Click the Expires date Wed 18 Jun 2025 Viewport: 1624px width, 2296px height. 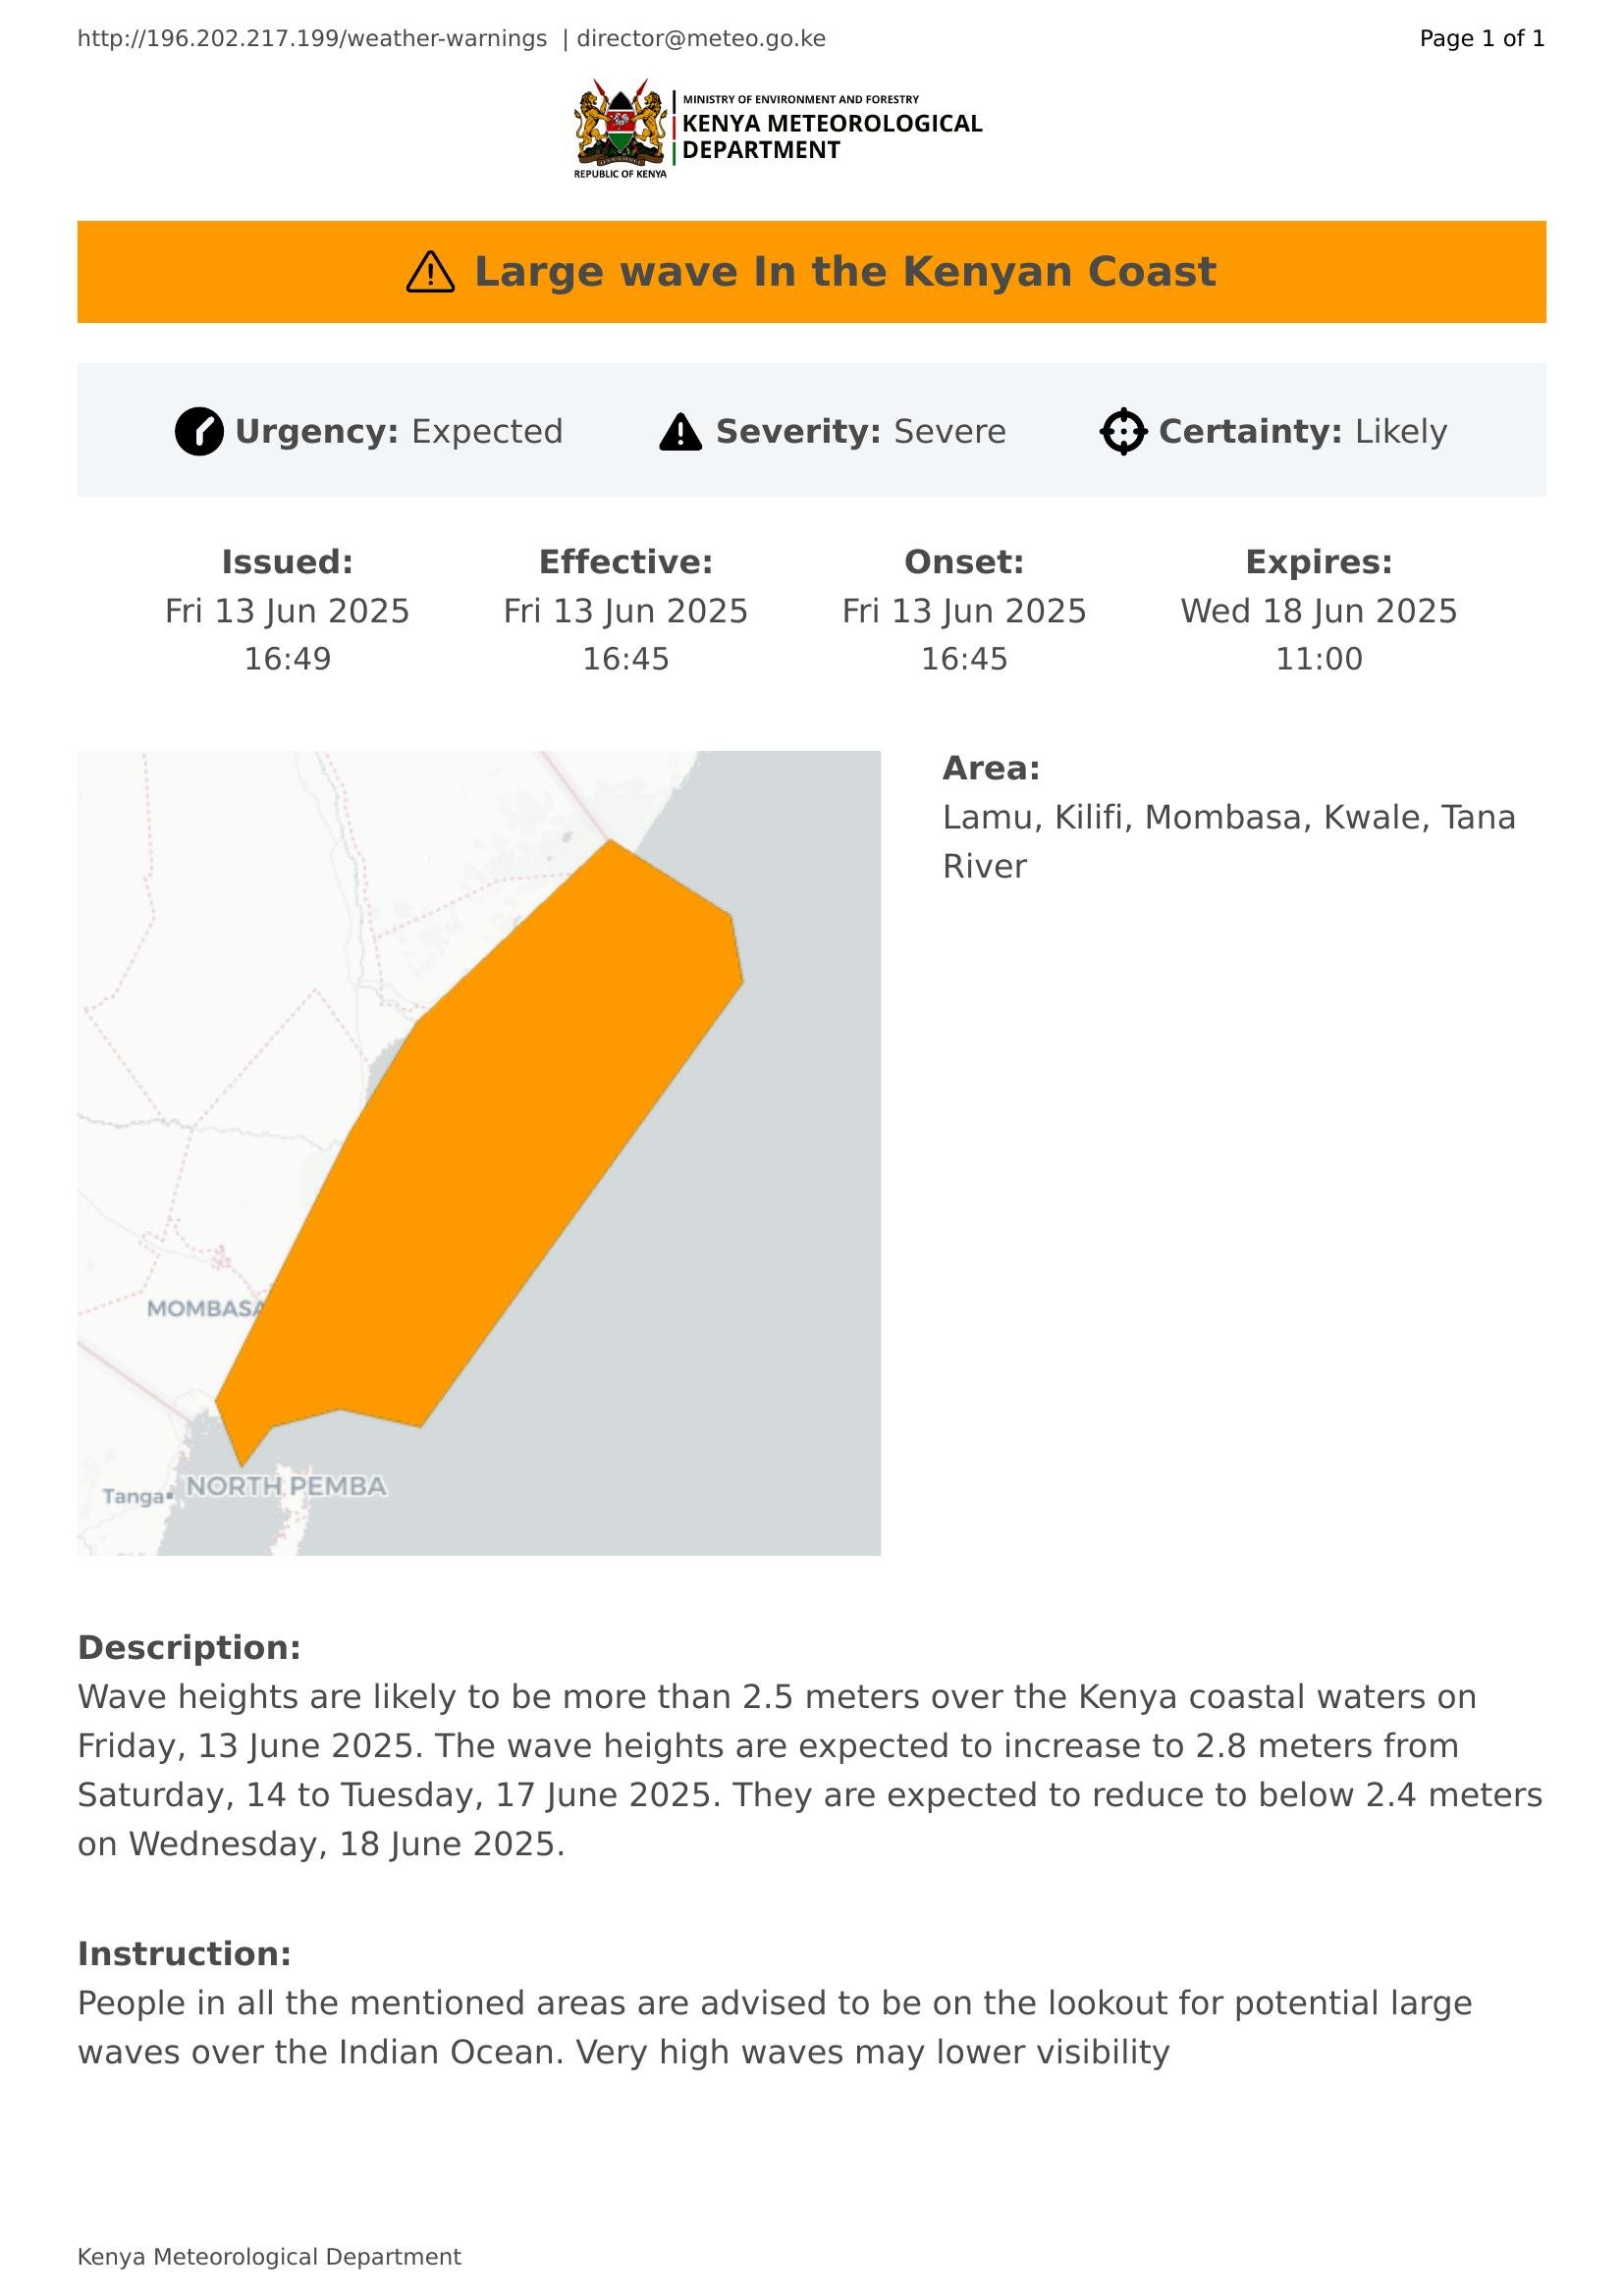click(x=1319, y=611)
